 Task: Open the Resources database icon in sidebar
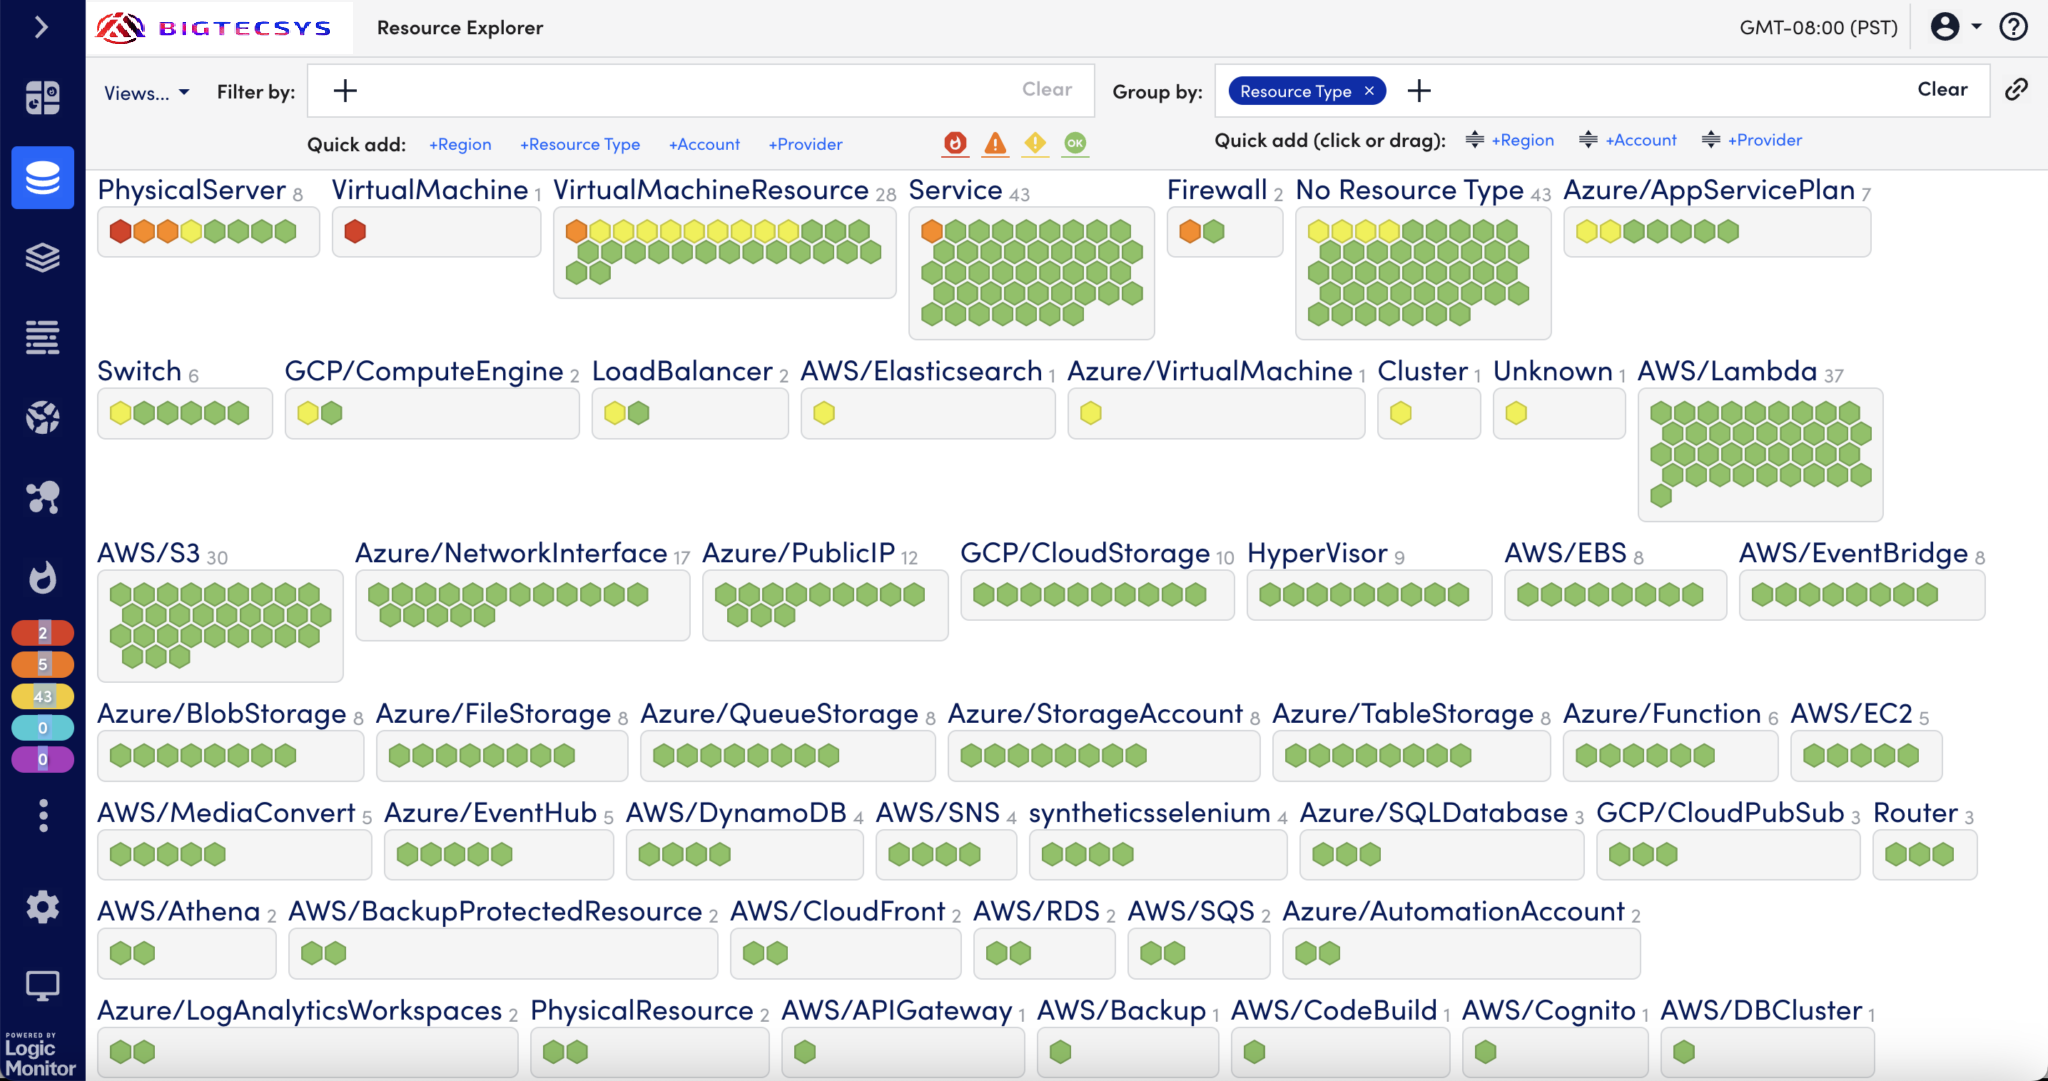42,178
